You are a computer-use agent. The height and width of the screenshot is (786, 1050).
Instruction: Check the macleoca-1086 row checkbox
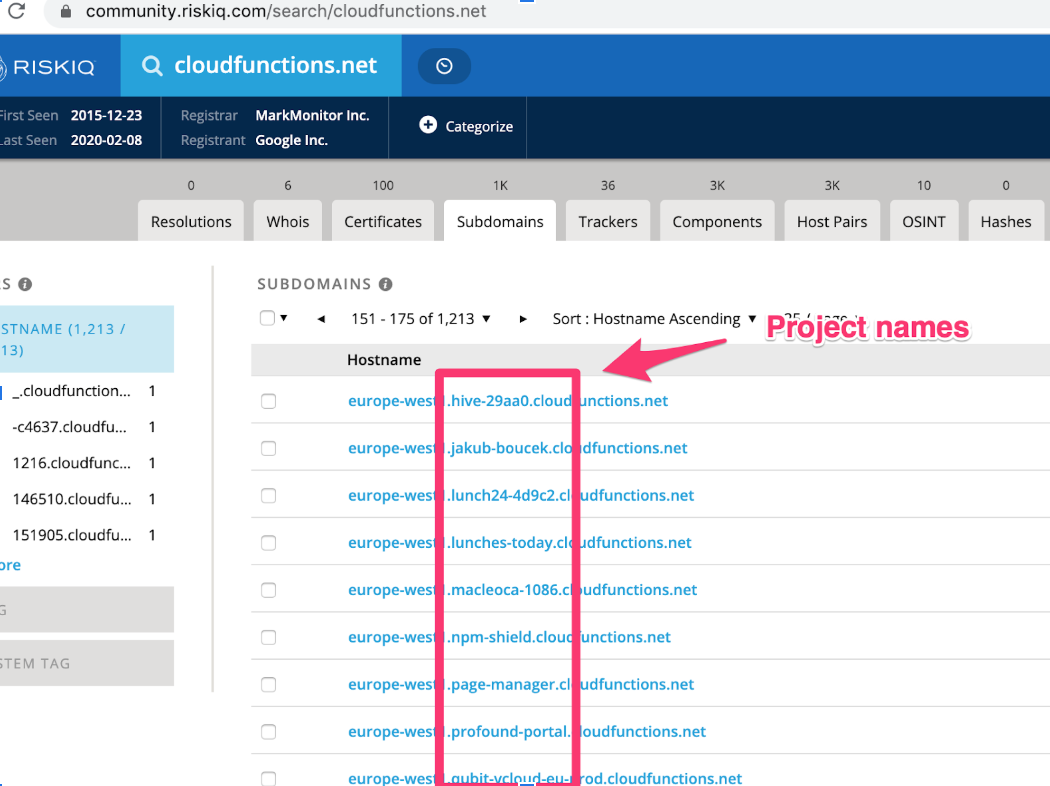[269, 590]
